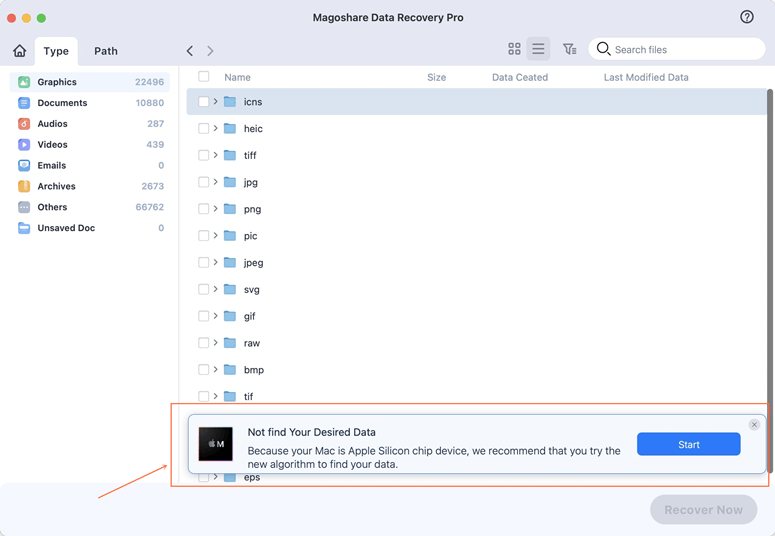Viewport: 775px width, 536px height.
Task: Select the bmp folder name
Action: (x=254, y=370)
